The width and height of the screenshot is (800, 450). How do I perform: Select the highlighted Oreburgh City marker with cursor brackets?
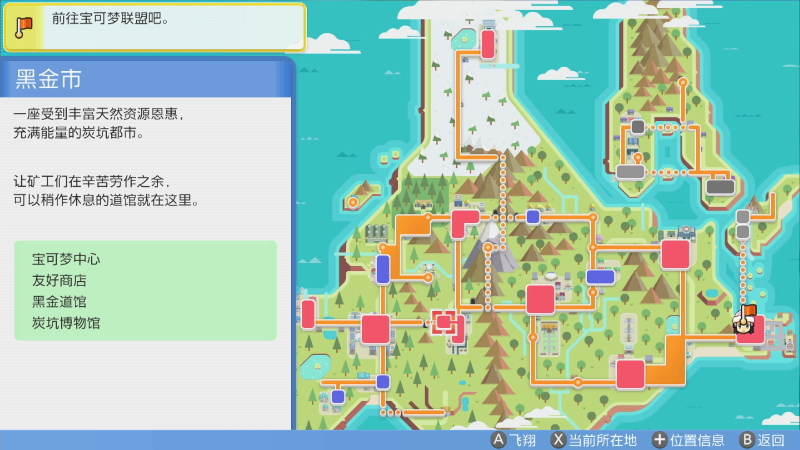tap(444, 322)
